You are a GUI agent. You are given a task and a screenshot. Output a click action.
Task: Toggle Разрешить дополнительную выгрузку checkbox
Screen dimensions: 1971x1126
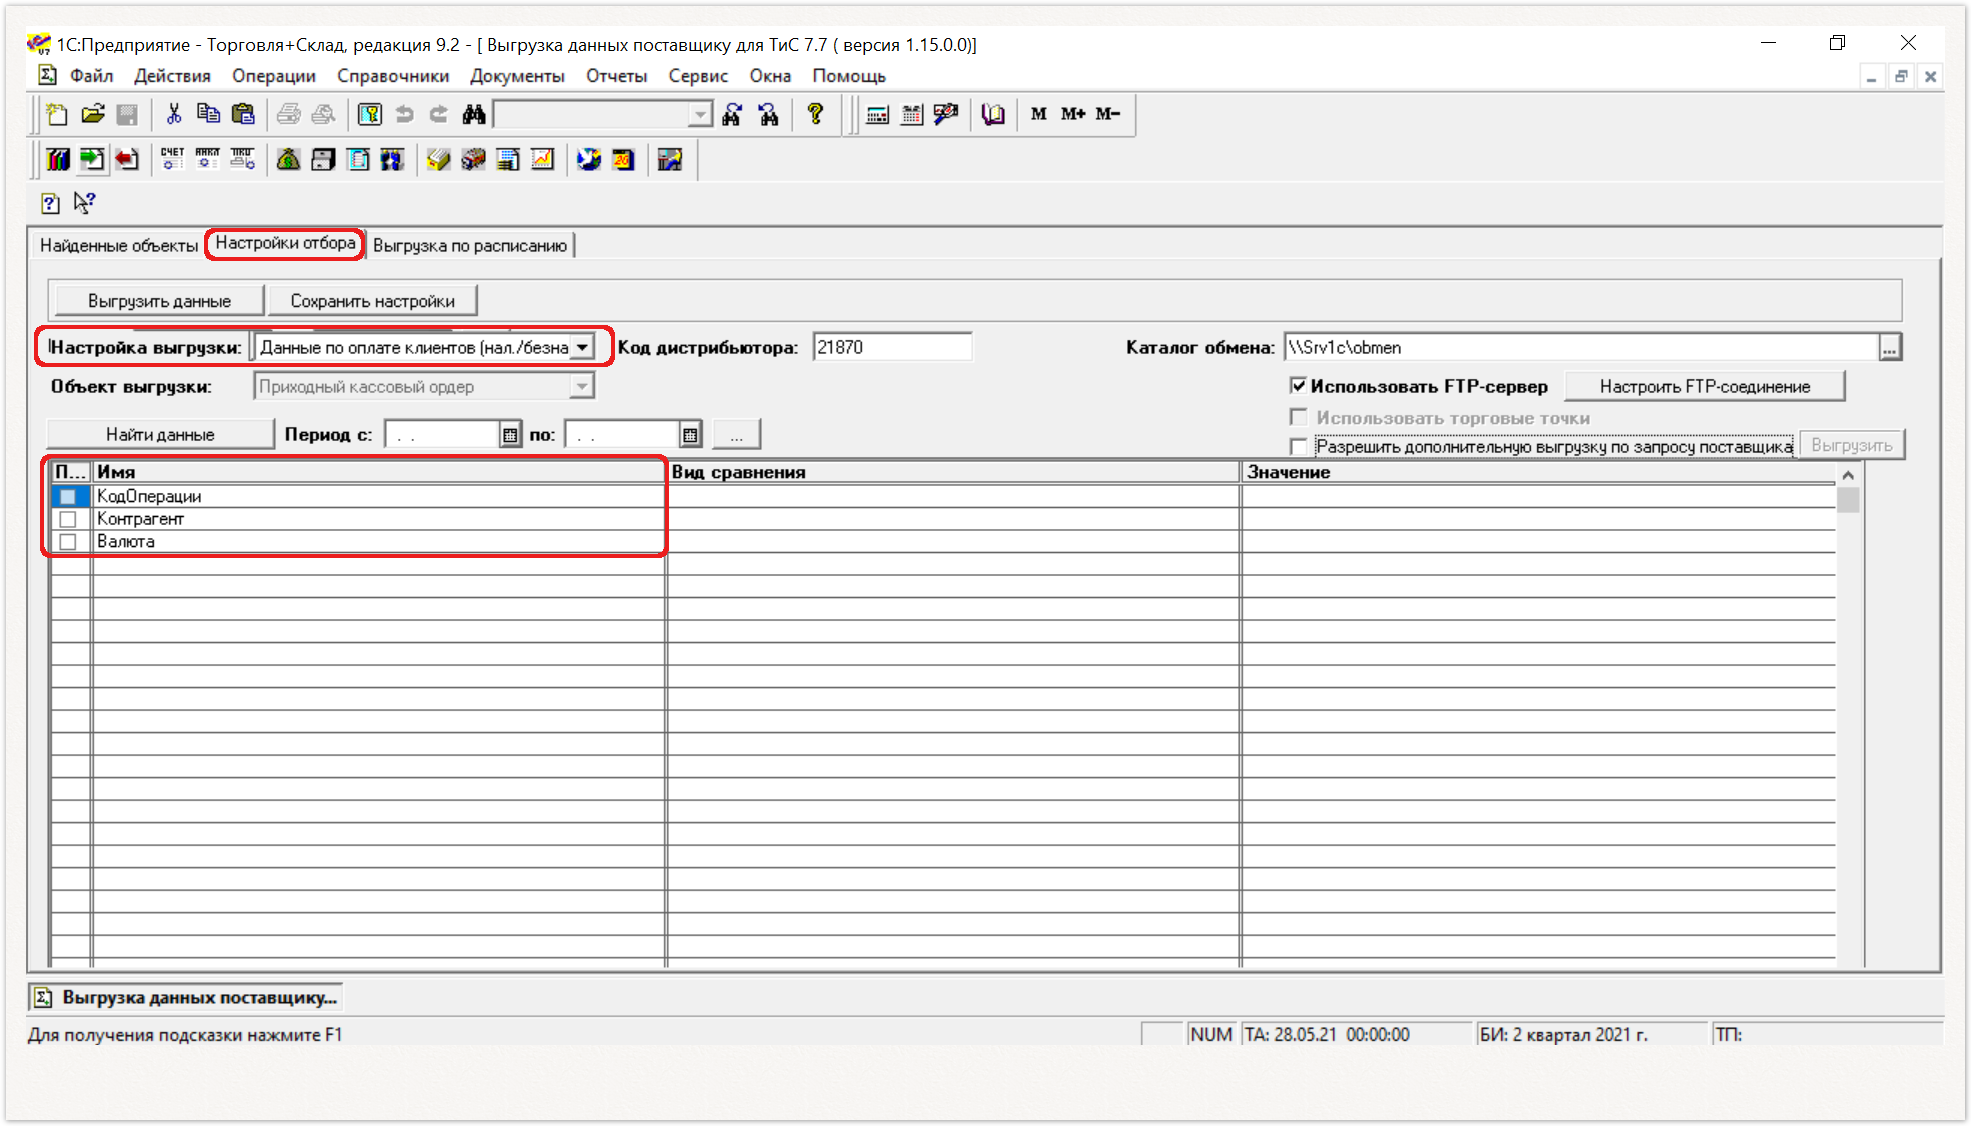(x=1298, y=446)
